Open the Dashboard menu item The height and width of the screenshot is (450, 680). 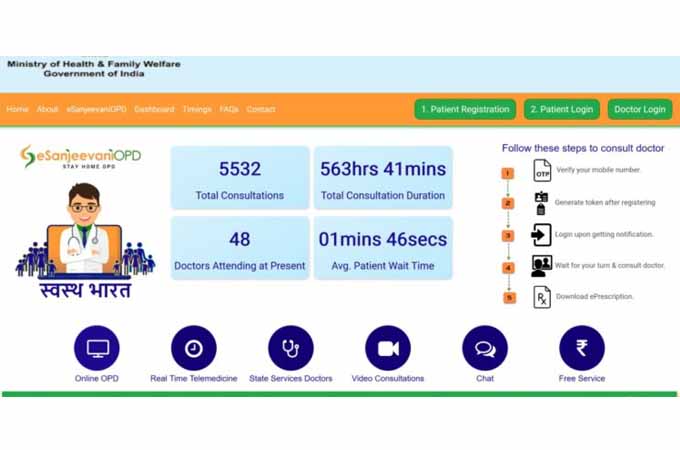154,109
